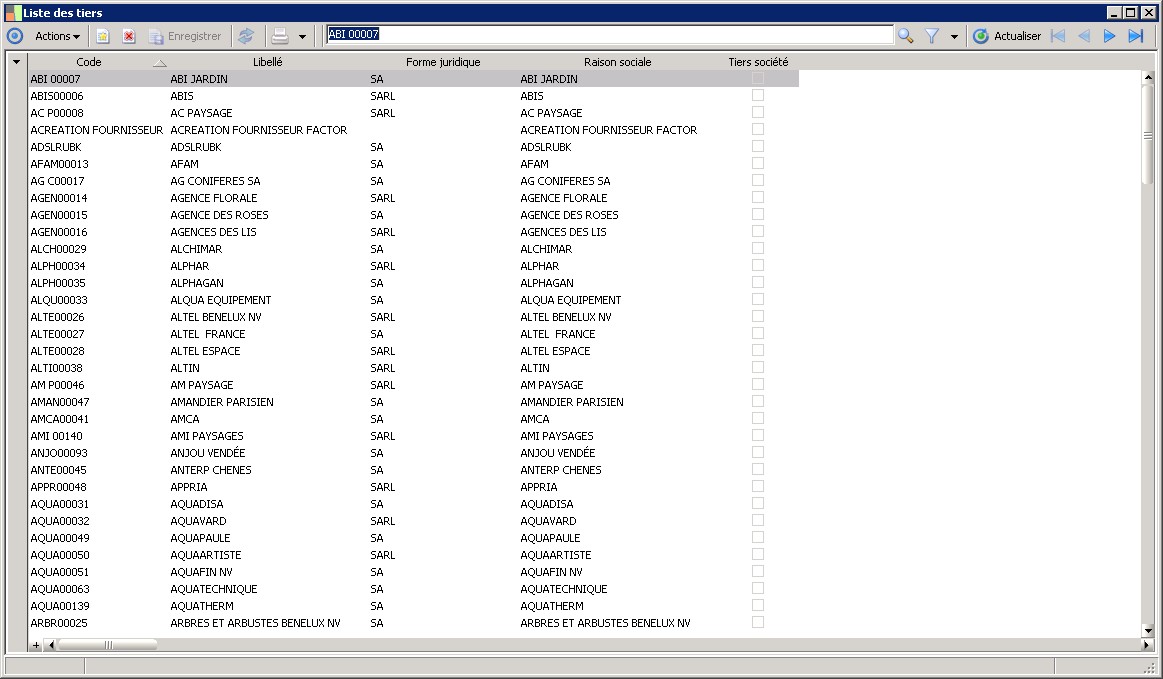Click Libellé cell ALQUA EQUIPEMENT
This screenshot has width=1163, height=679.
click(221, 300)
